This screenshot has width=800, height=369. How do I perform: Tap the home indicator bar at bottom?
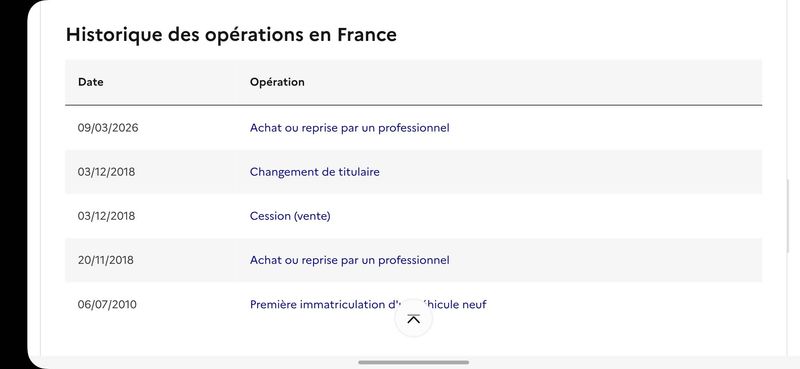(413, 362)
